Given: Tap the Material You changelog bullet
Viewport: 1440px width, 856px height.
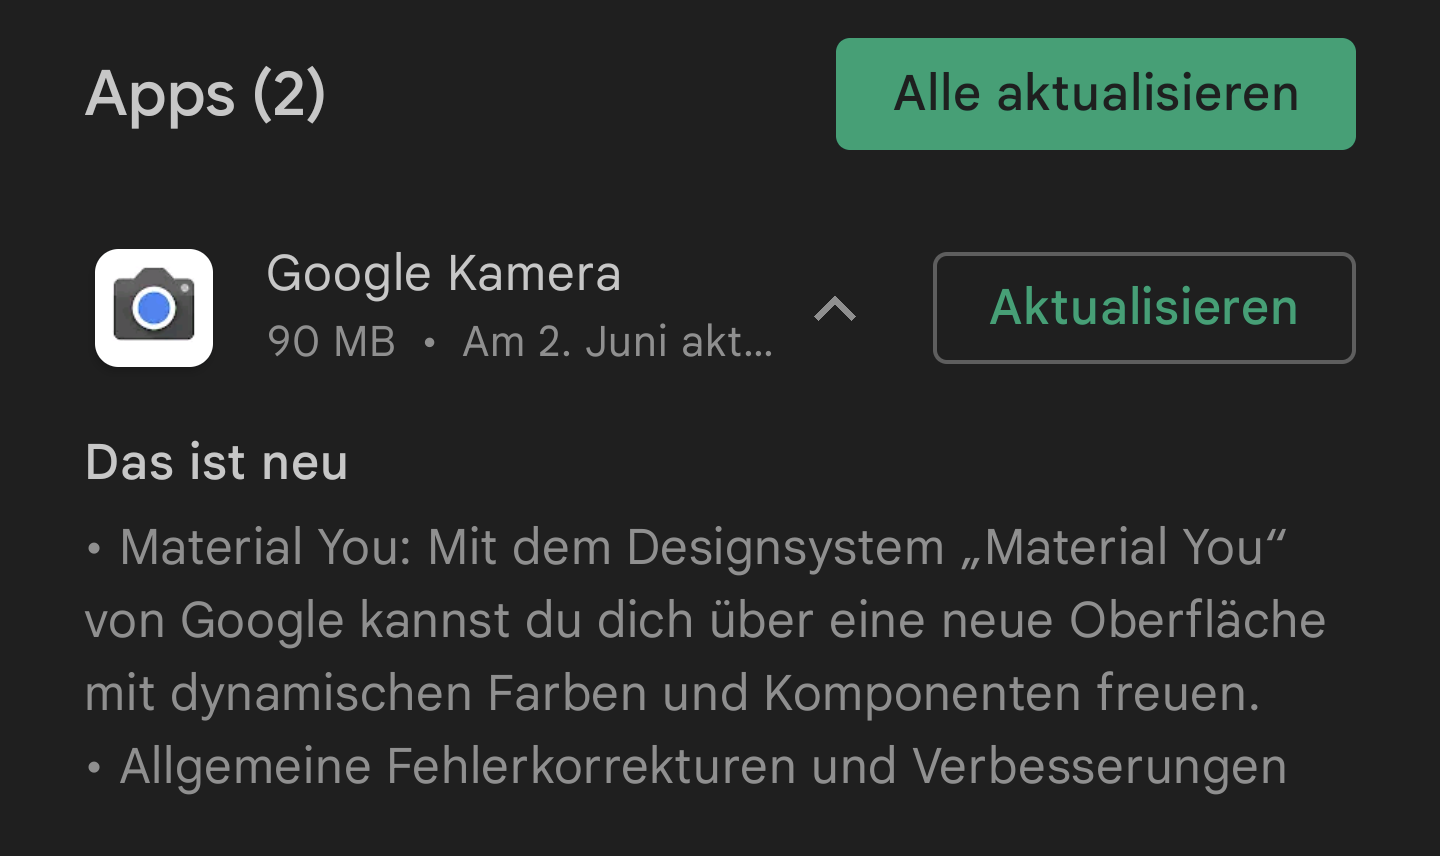Looking at the screenshot, I should pyautogui.click(x=687, y=548).
